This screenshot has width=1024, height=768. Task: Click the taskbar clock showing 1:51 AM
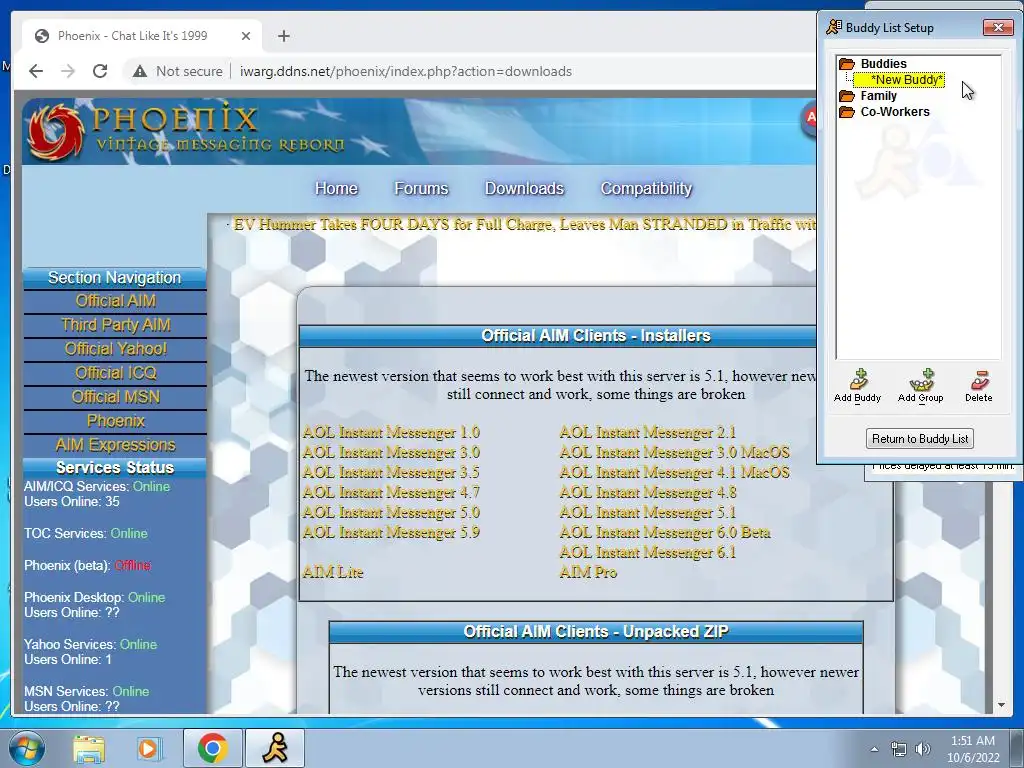(972, 749)
